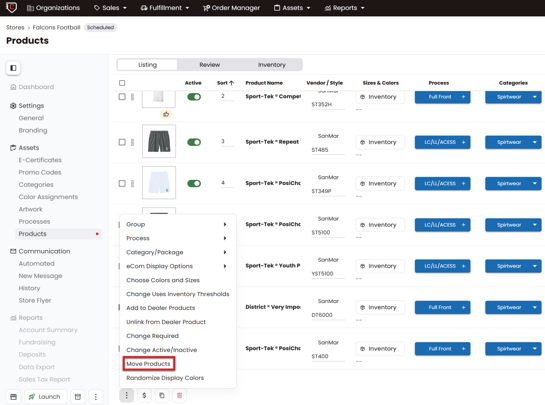Tick the checkbox for the ST485 product

(x=122, y=142)
